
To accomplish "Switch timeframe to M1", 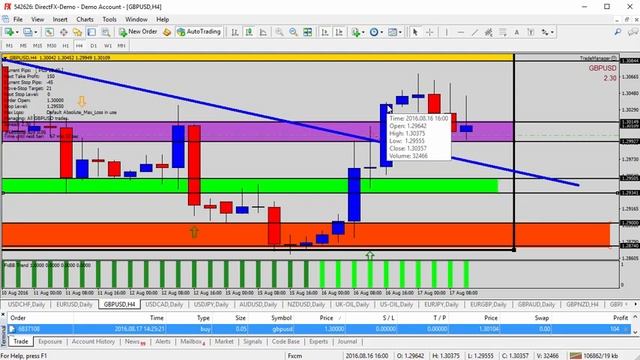I will (9, 46).
